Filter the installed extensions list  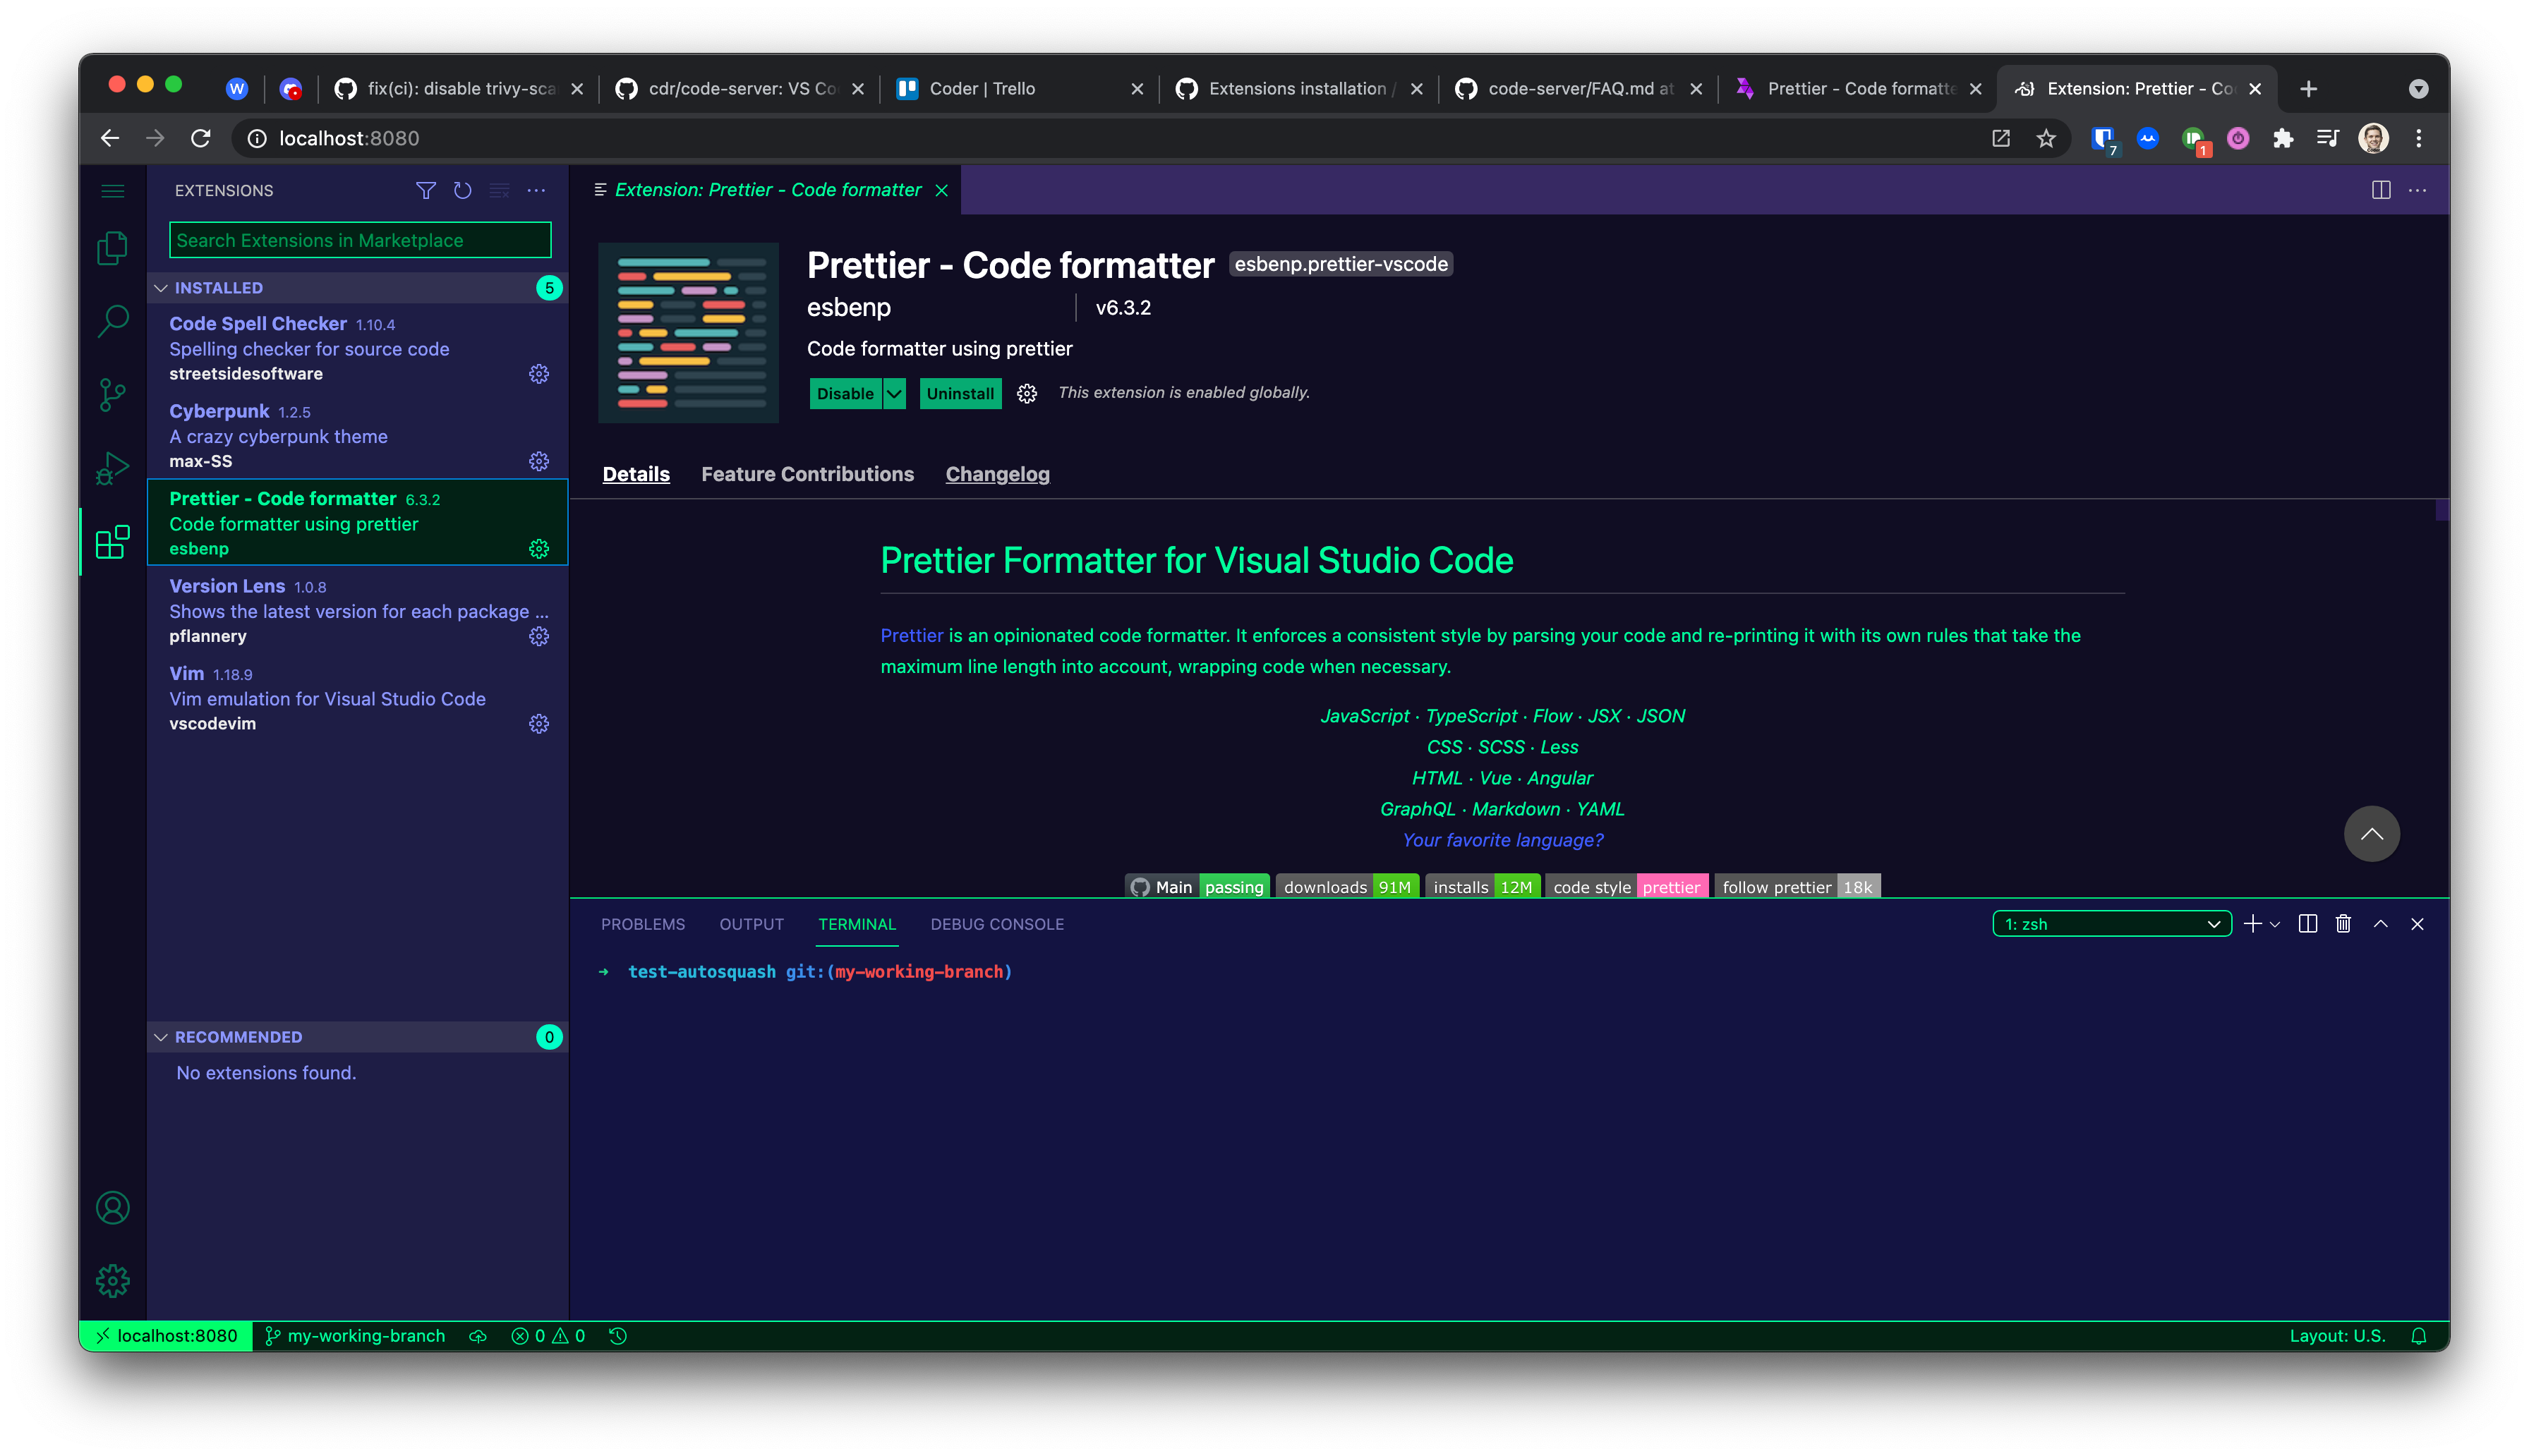click(x=426, y=190)
